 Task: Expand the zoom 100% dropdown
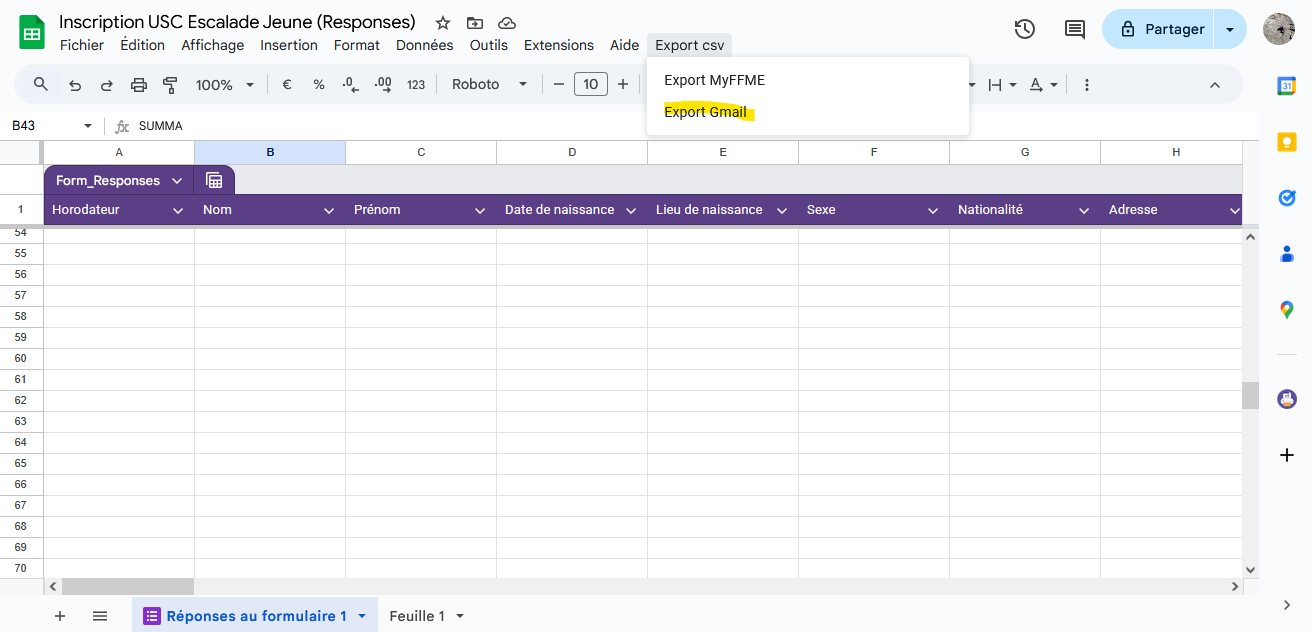[x=225, y=85]
